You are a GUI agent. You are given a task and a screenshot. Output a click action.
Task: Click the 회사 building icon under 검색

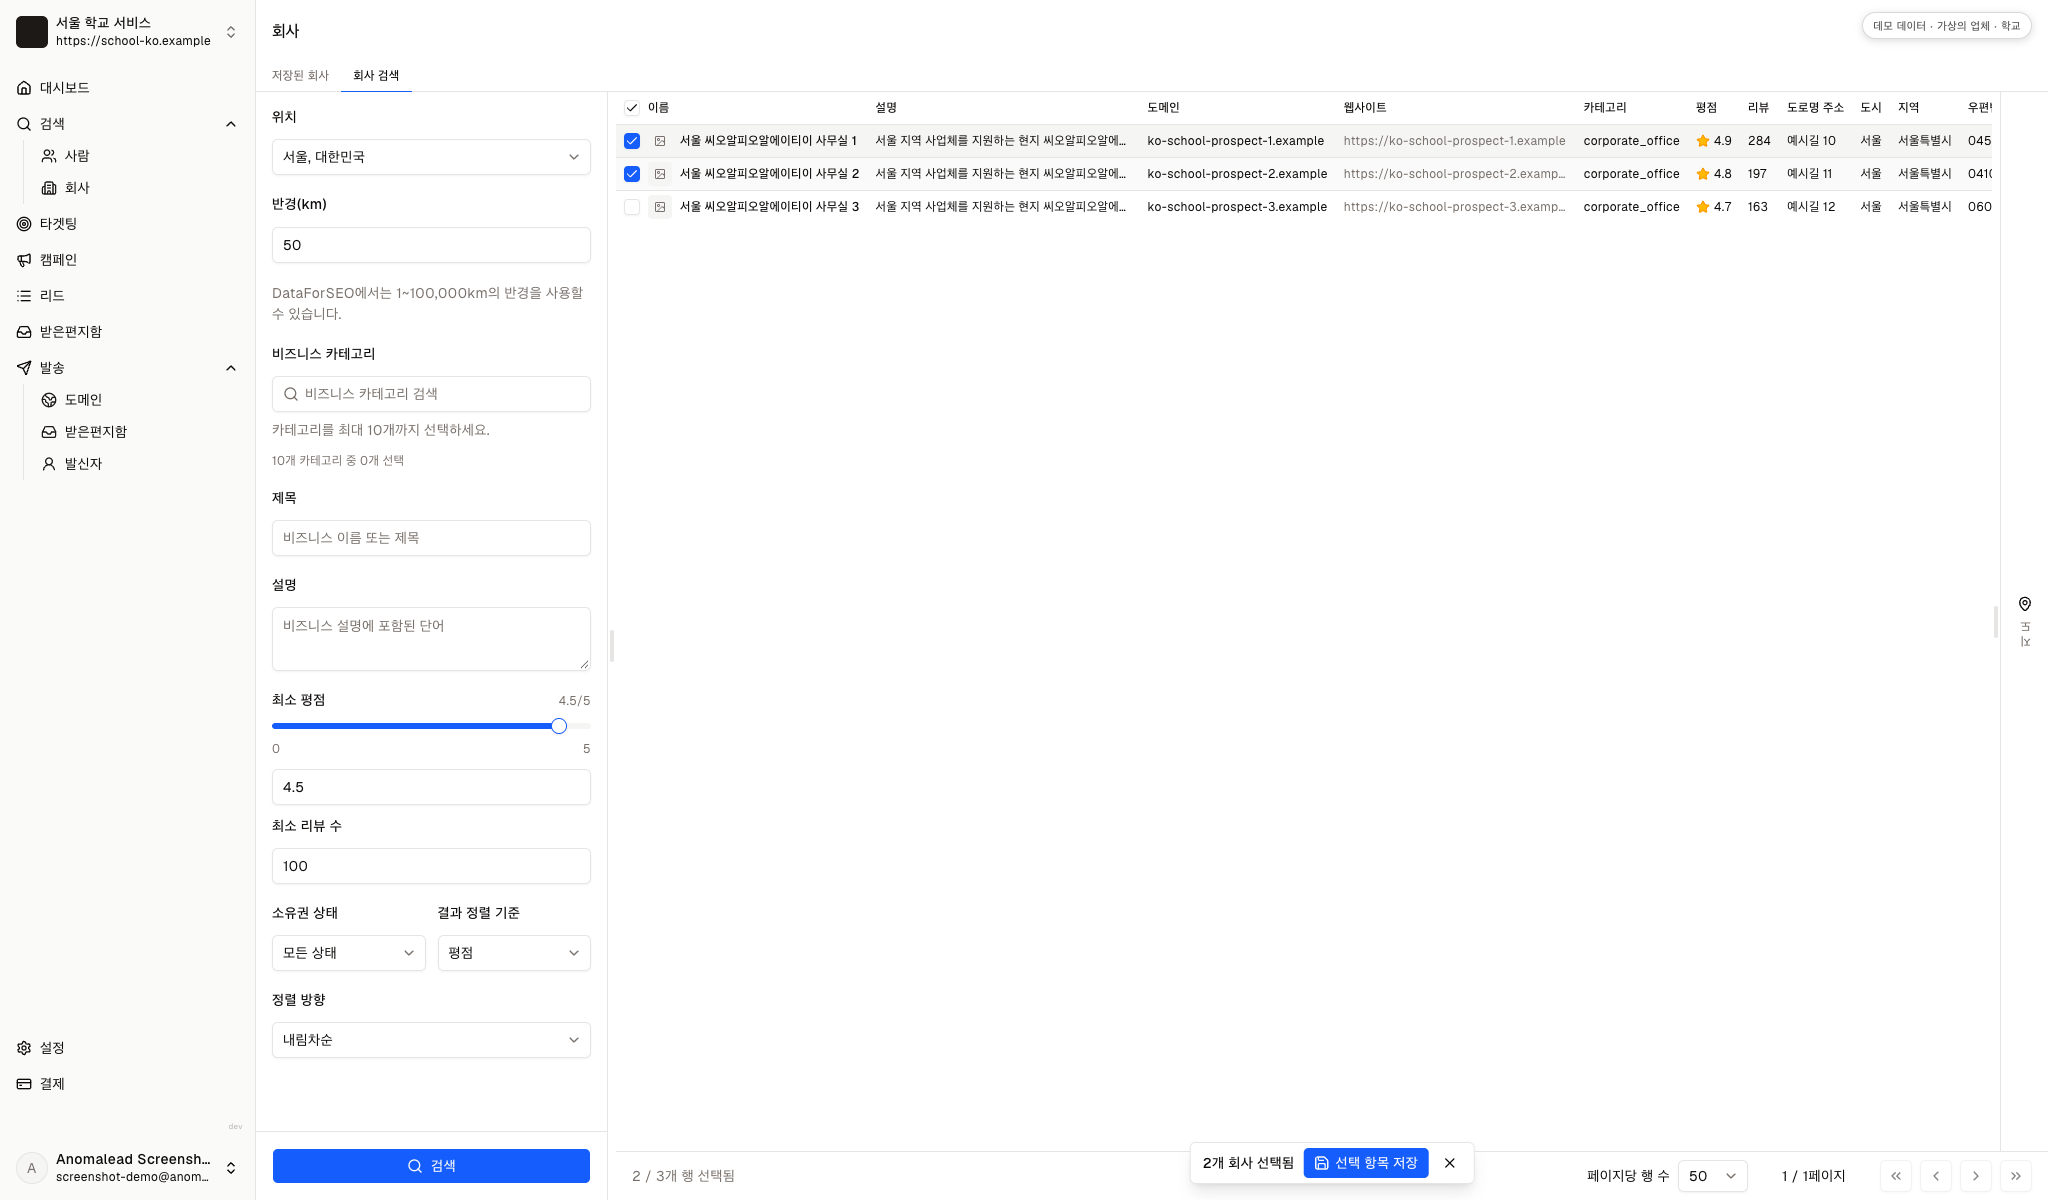(x=49, y=188)
